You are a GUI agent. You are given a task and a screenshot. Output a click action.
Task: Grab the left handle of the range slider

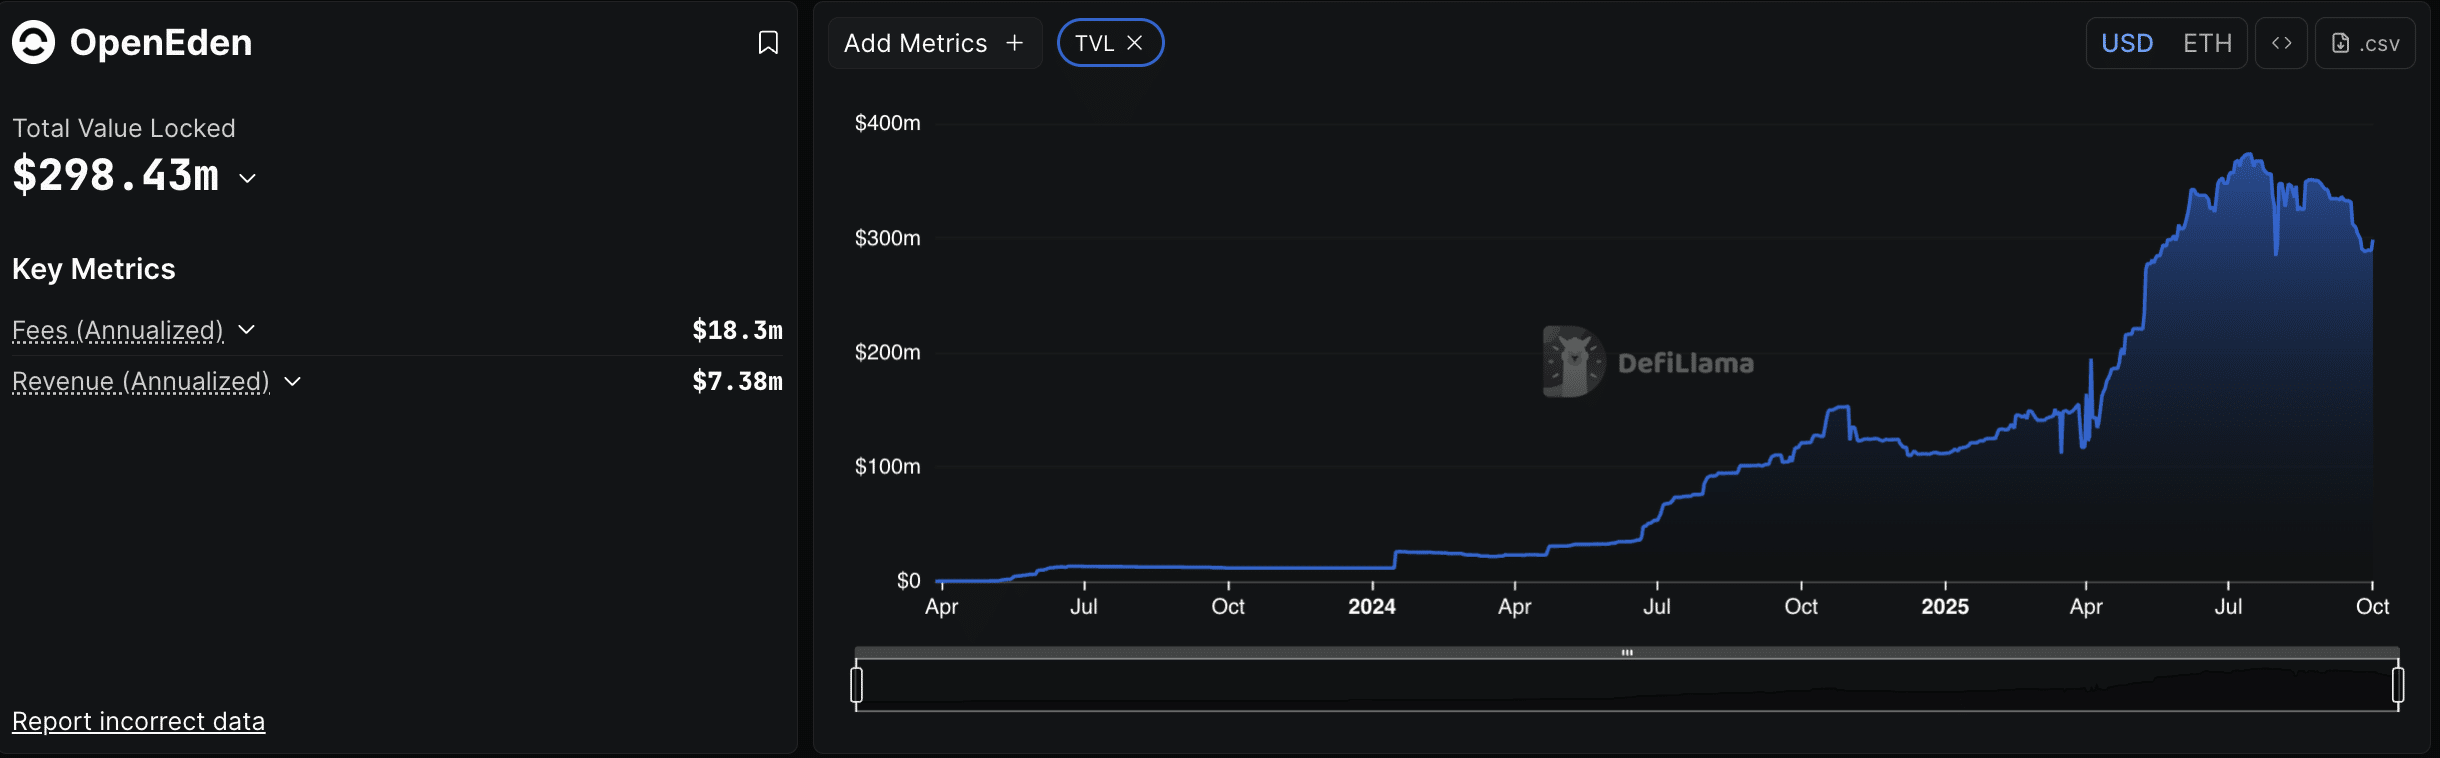tap(856, 685)
